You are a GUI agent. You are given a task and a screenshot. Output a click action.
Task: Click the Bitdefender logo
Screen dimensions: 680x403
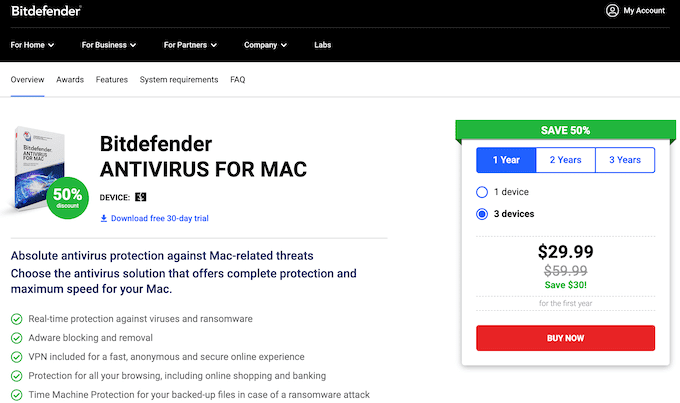tap(46, 11)
